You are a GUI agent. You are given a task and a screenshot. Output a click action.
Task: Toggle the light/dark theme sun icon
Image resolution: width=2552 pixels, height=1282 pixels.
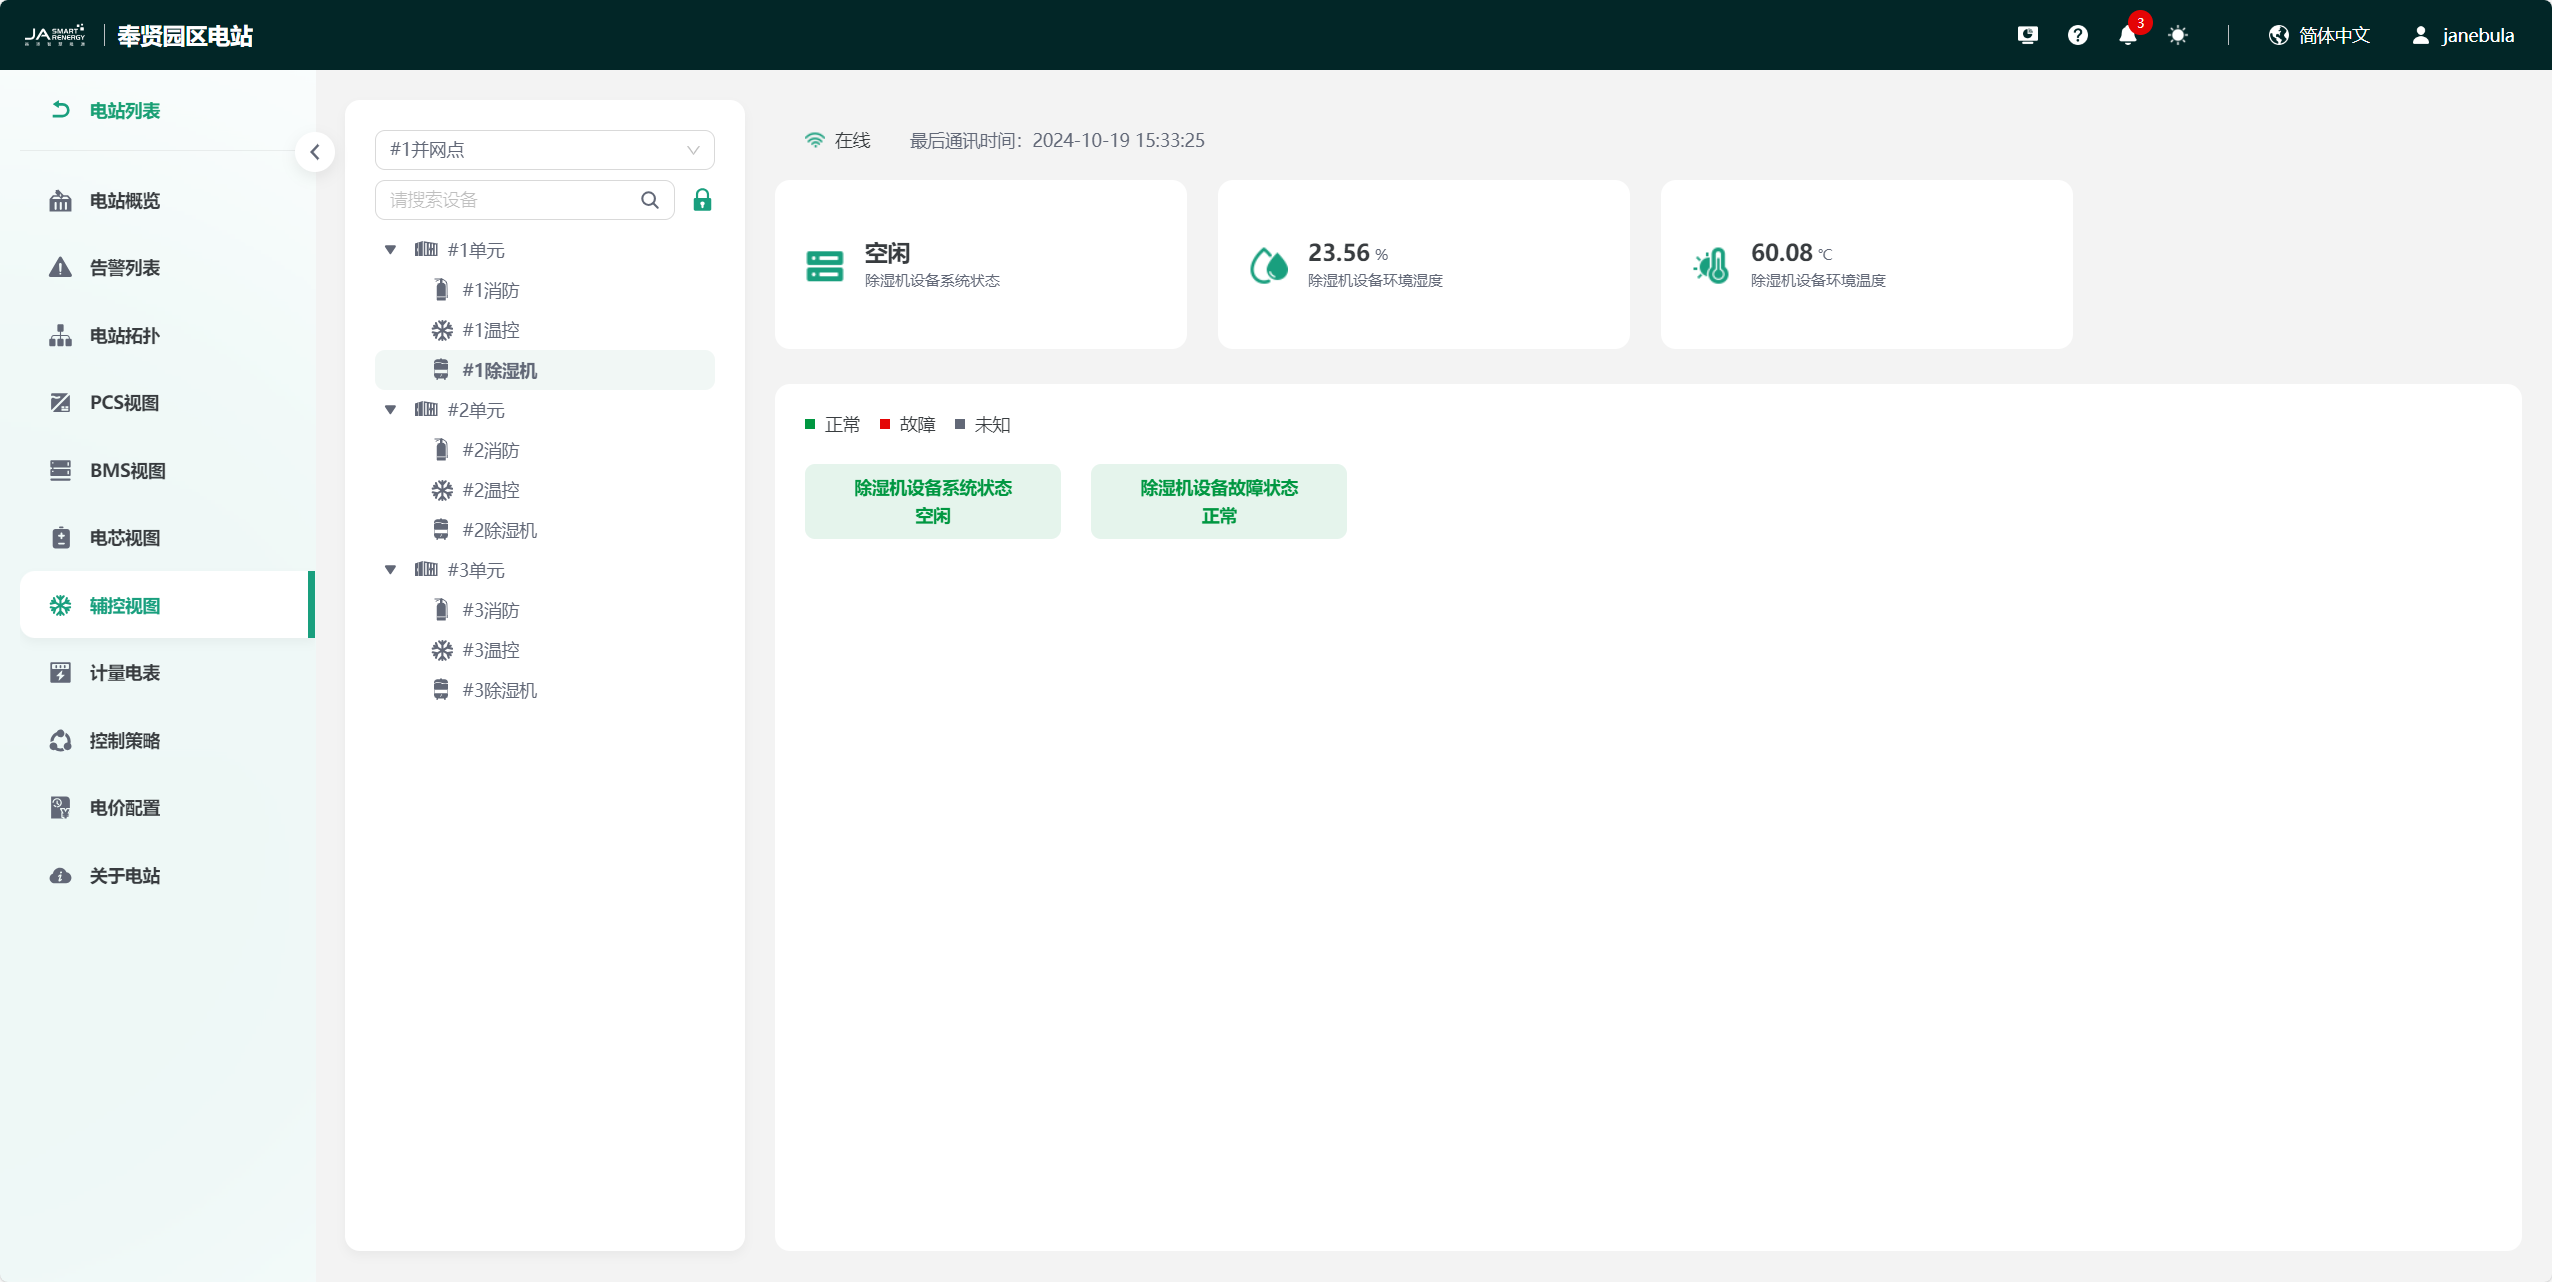(2177, 36)
